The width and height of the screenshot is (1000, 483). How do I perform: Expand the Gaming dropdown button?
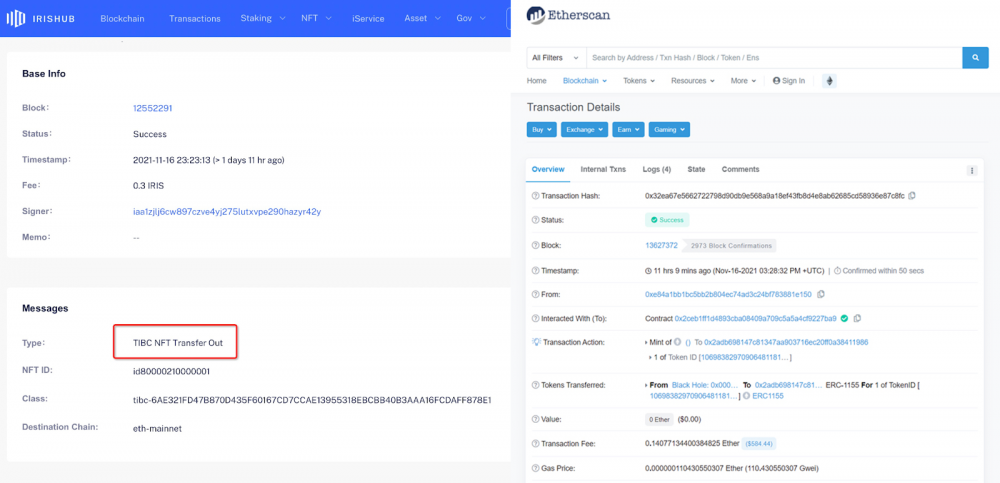[x=669, y=130]
